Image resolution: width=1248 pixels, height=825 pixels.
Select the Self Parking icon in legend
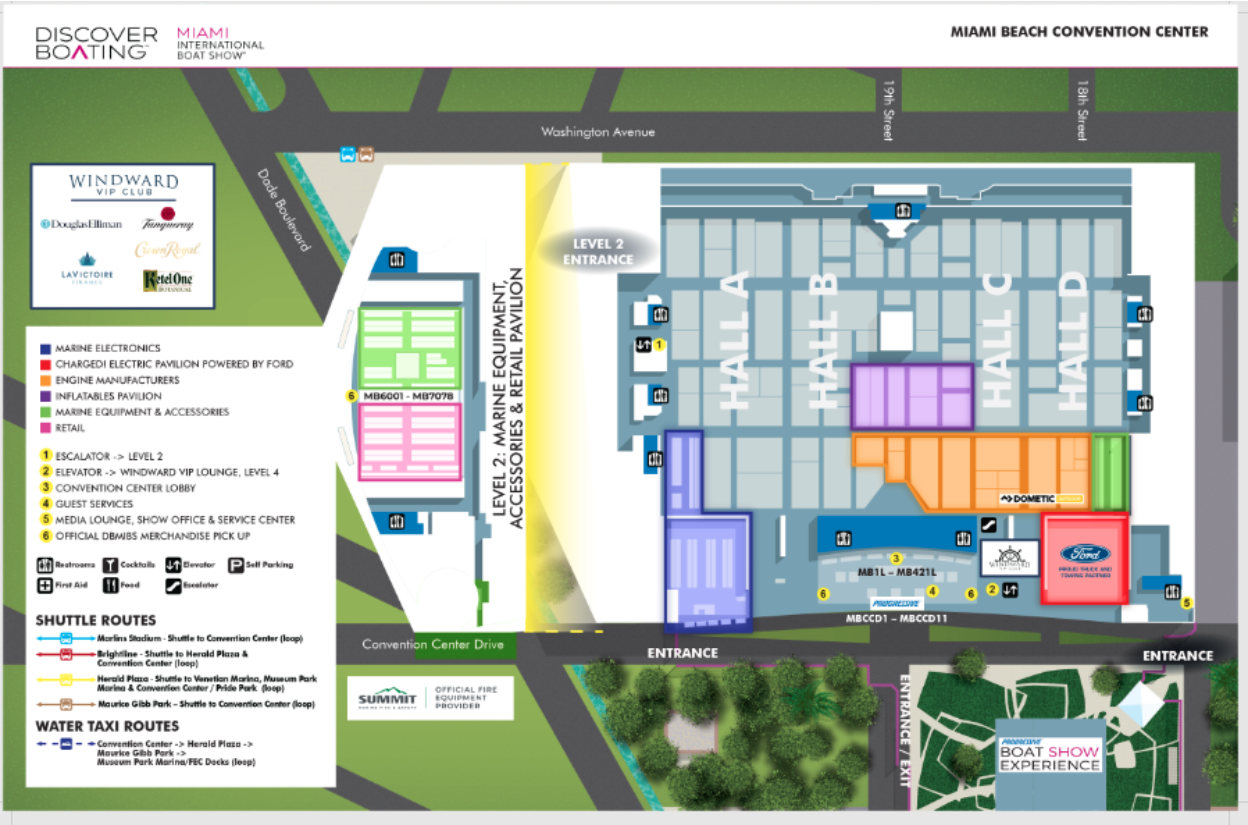tap(237, 565)
